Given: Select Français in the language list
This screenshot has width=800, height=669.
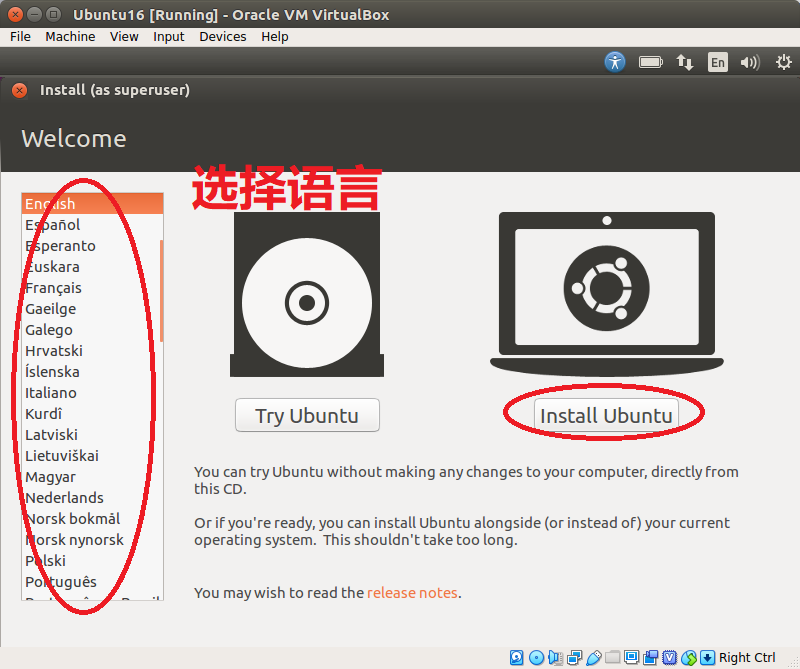Looking at the screenshot, I should (x=91, y=288).
